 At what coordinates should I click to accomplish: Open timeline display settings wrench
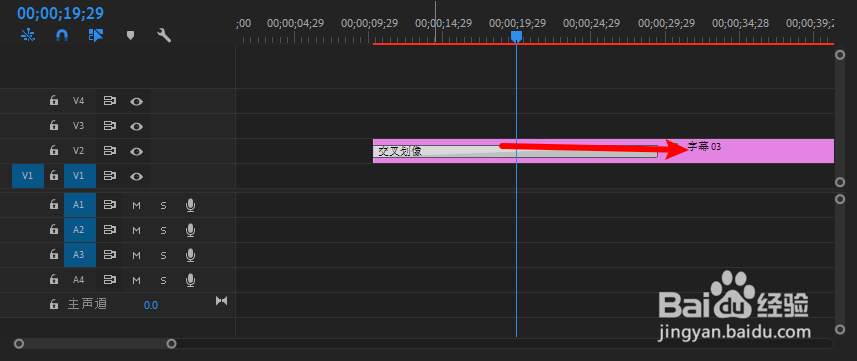tap(164, 36)
